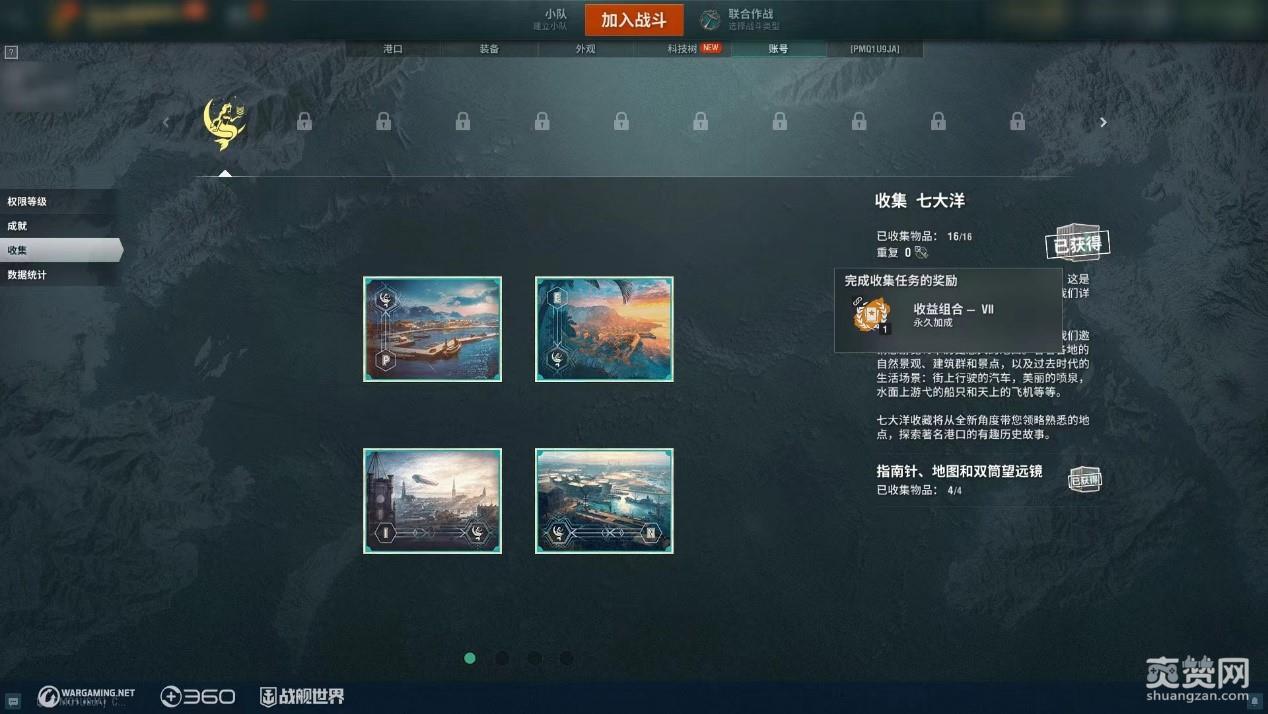
Task: Click the notification bell icon
Action: 1255,701
